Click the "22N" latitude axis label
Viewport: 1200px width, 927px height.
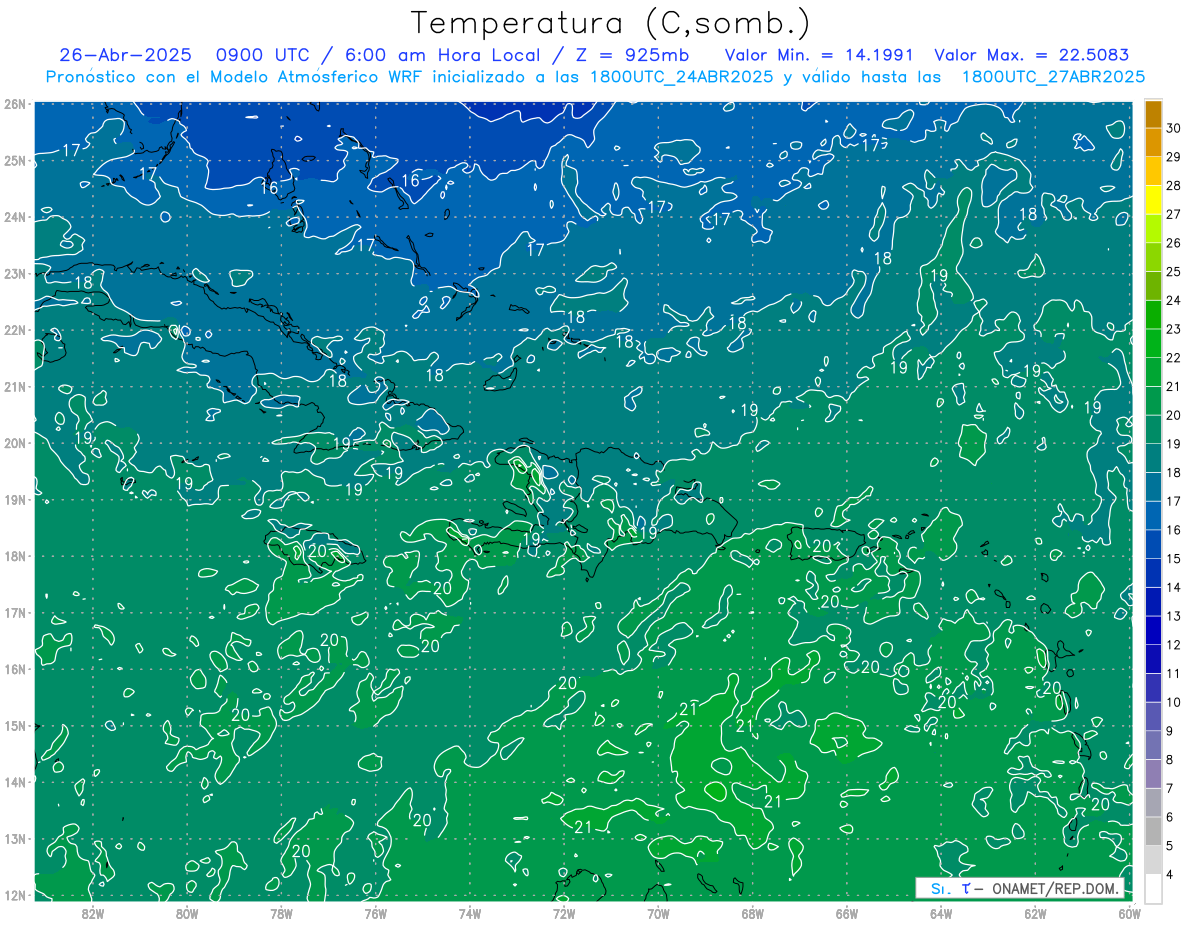(14, 330)
